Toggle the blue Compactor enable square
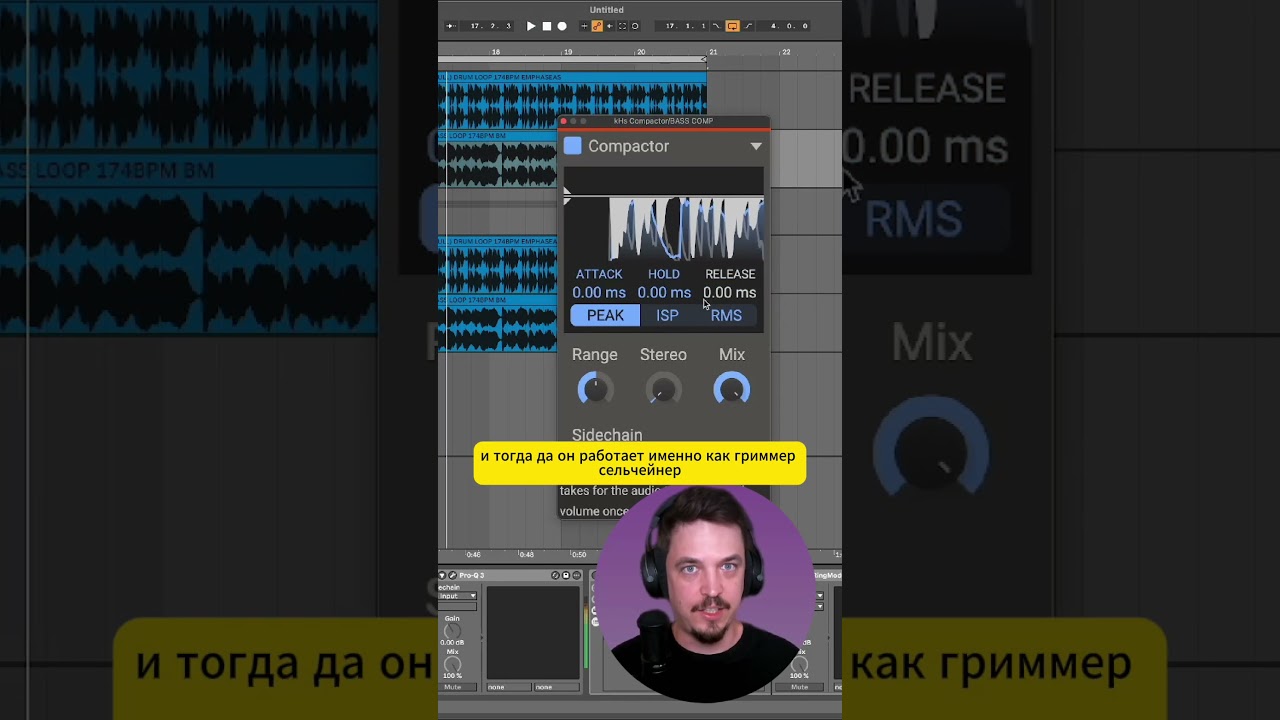The height and width of the screenshot is (720, 1280). tap(572, 146)
